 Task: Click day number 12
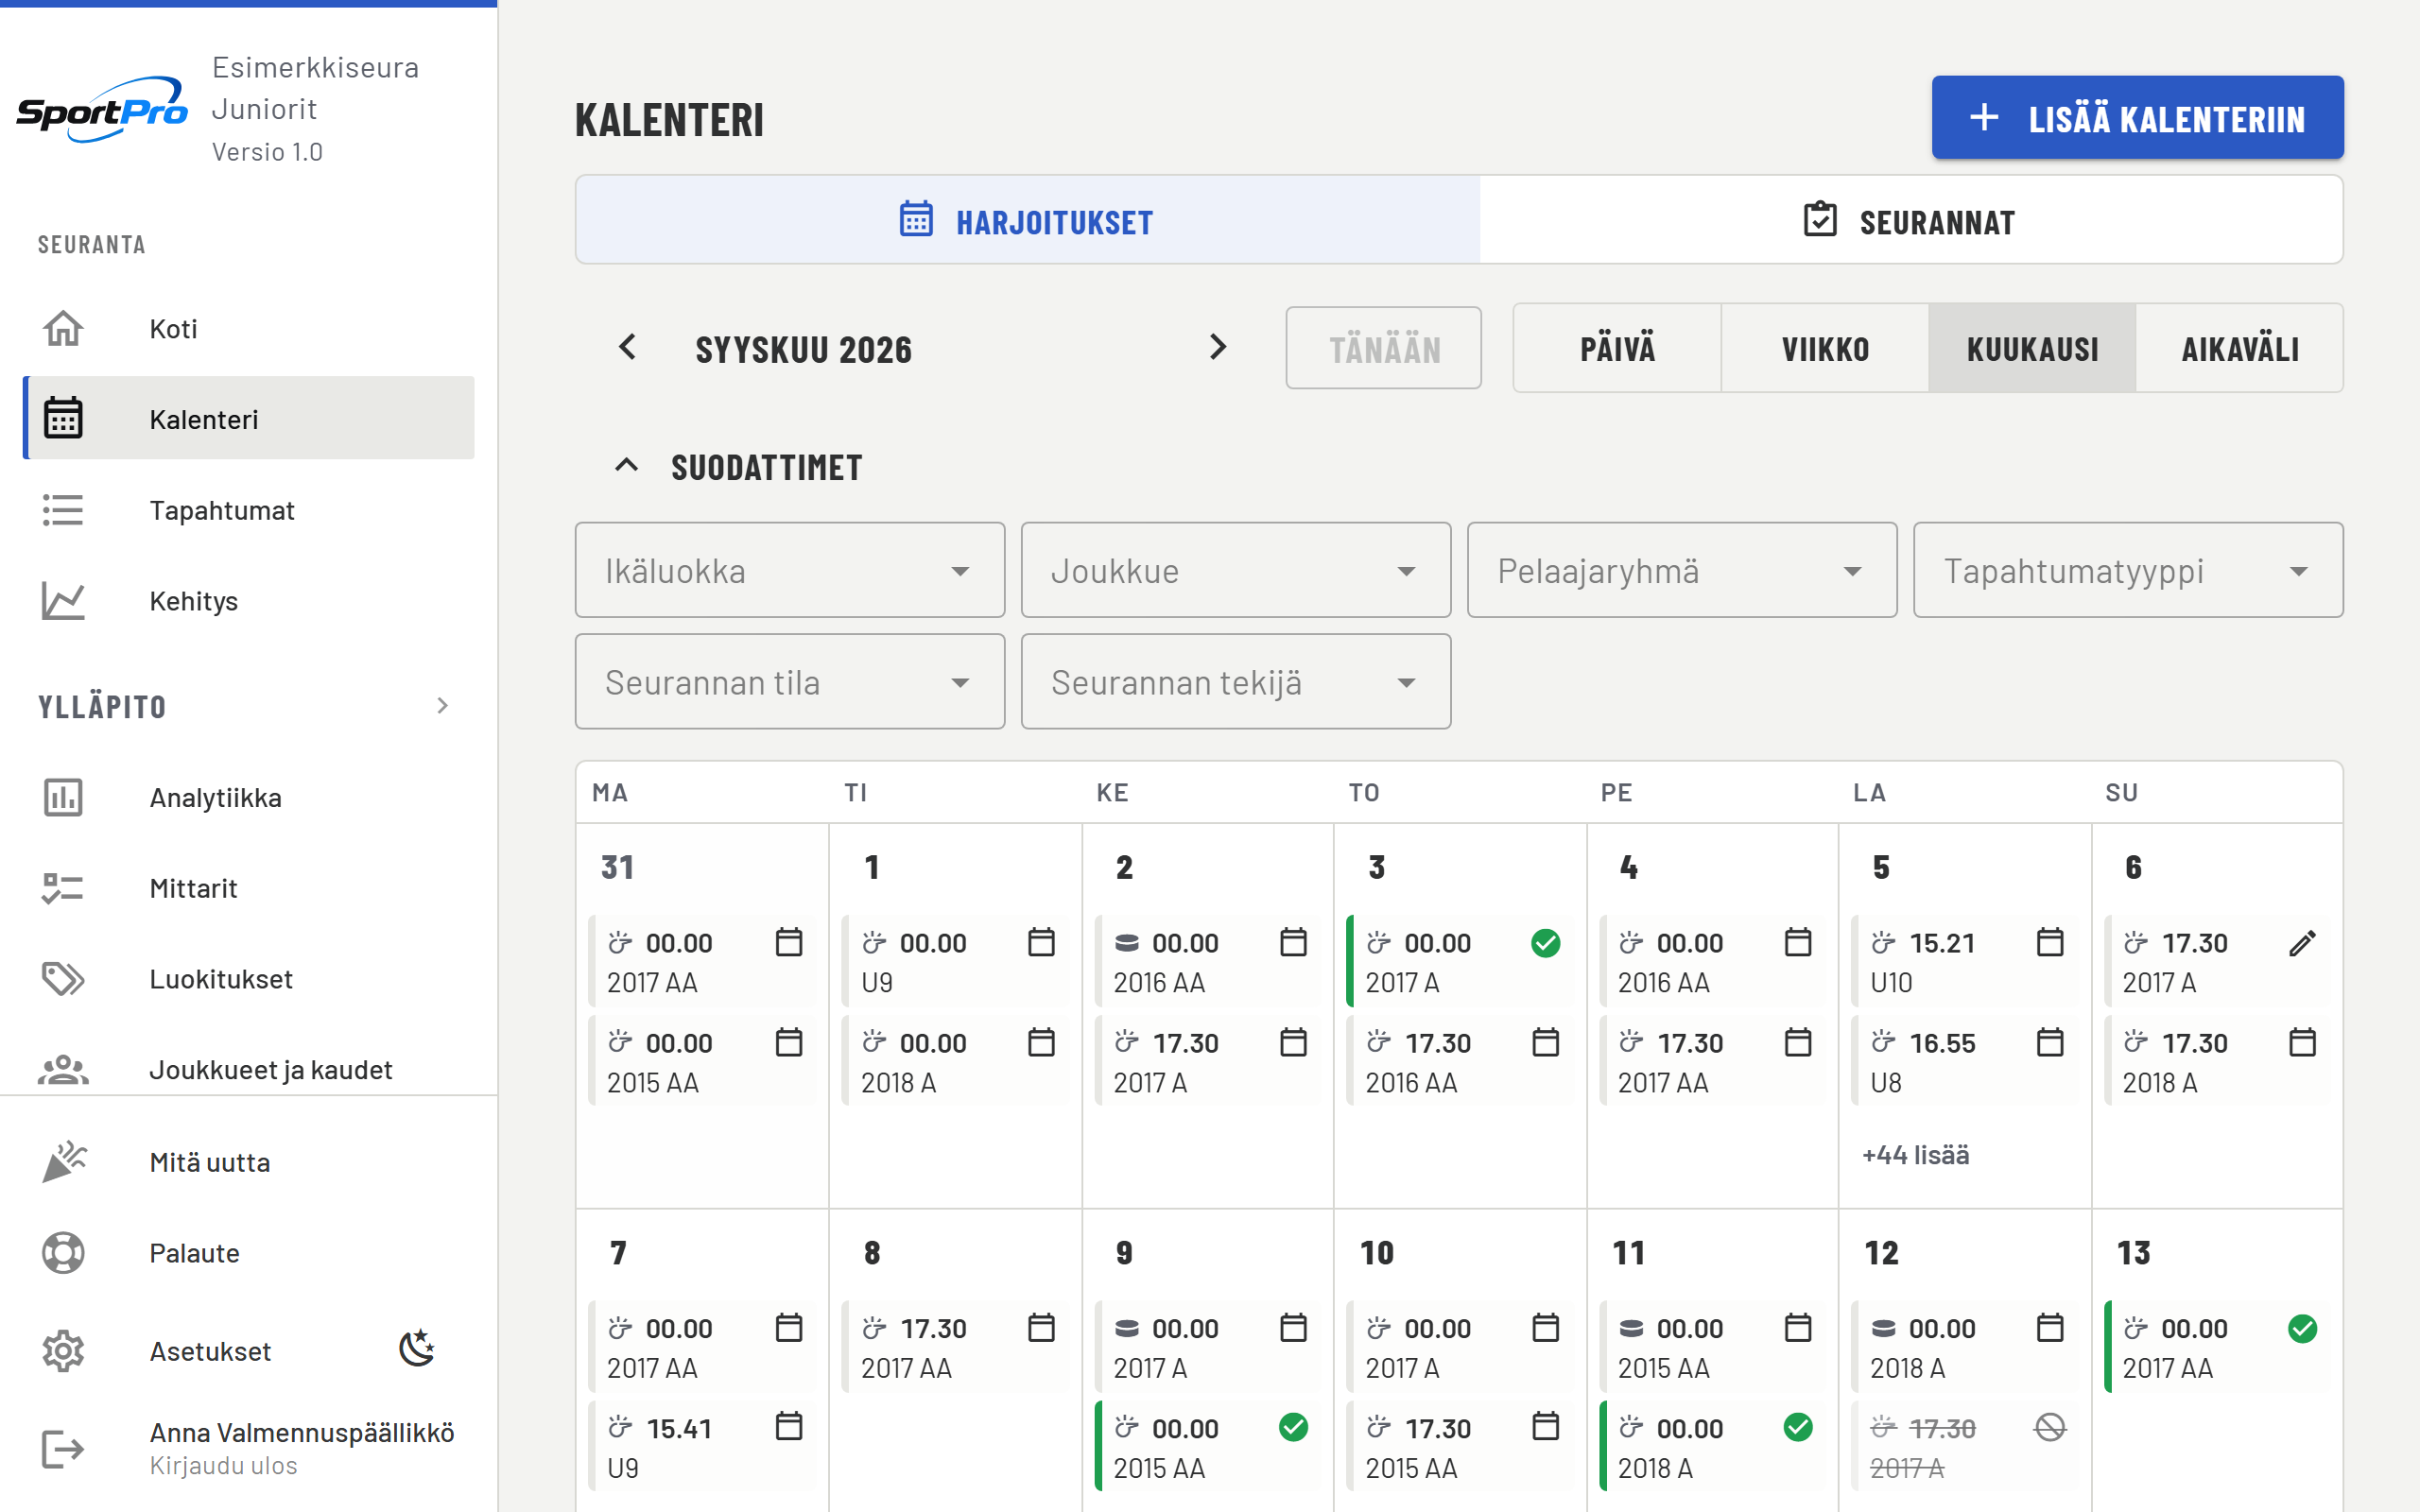1881,1253
